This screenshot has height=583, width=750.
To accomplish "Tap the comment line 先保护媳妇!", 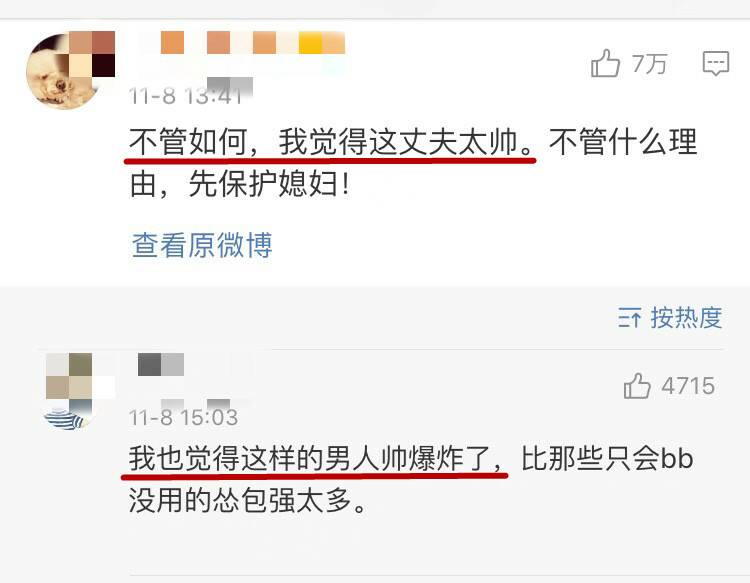I will click(x=269, y=185).
